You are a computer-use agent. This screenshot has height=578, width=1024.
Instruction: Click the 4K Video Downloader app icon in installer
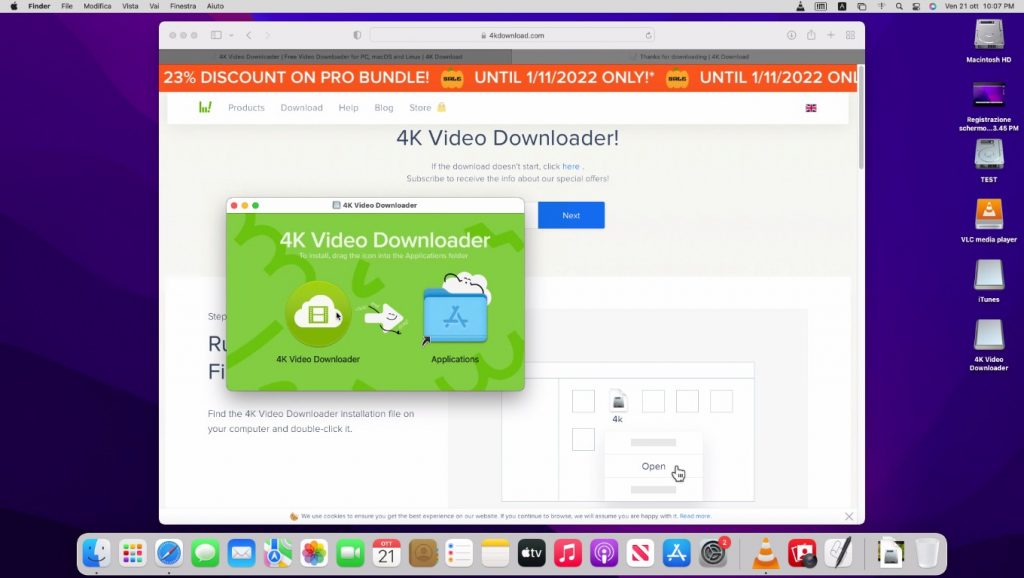pyautogui.click(x=317, y=316)
